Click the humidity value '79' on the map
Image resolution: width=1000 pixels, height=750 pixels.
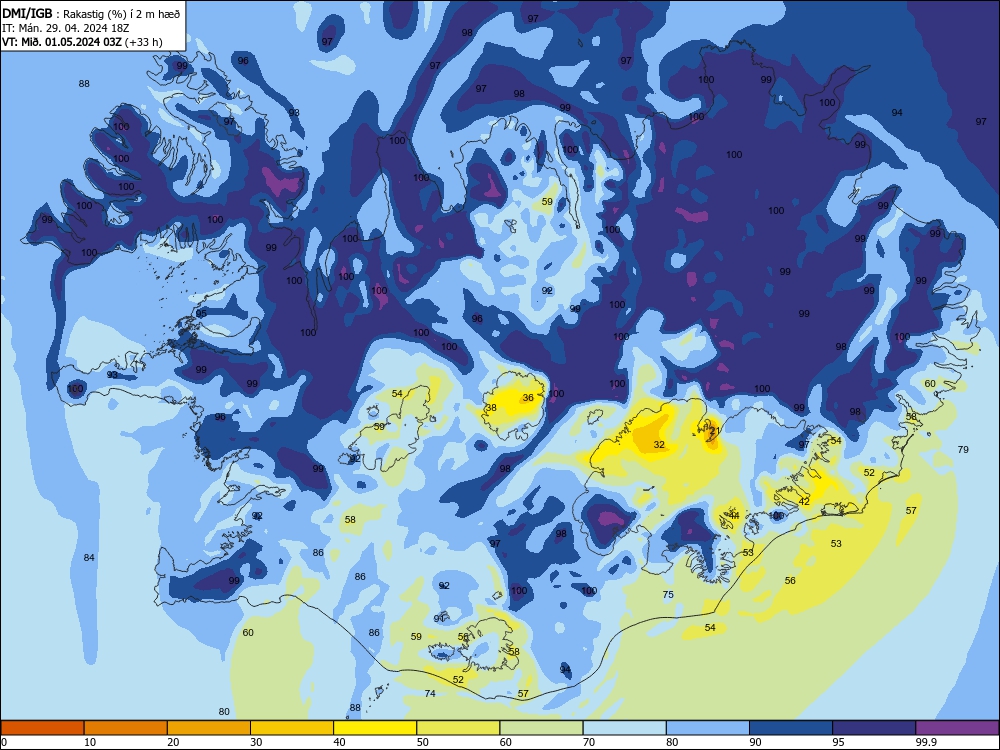pyautogui.click(x=963, y=450)
